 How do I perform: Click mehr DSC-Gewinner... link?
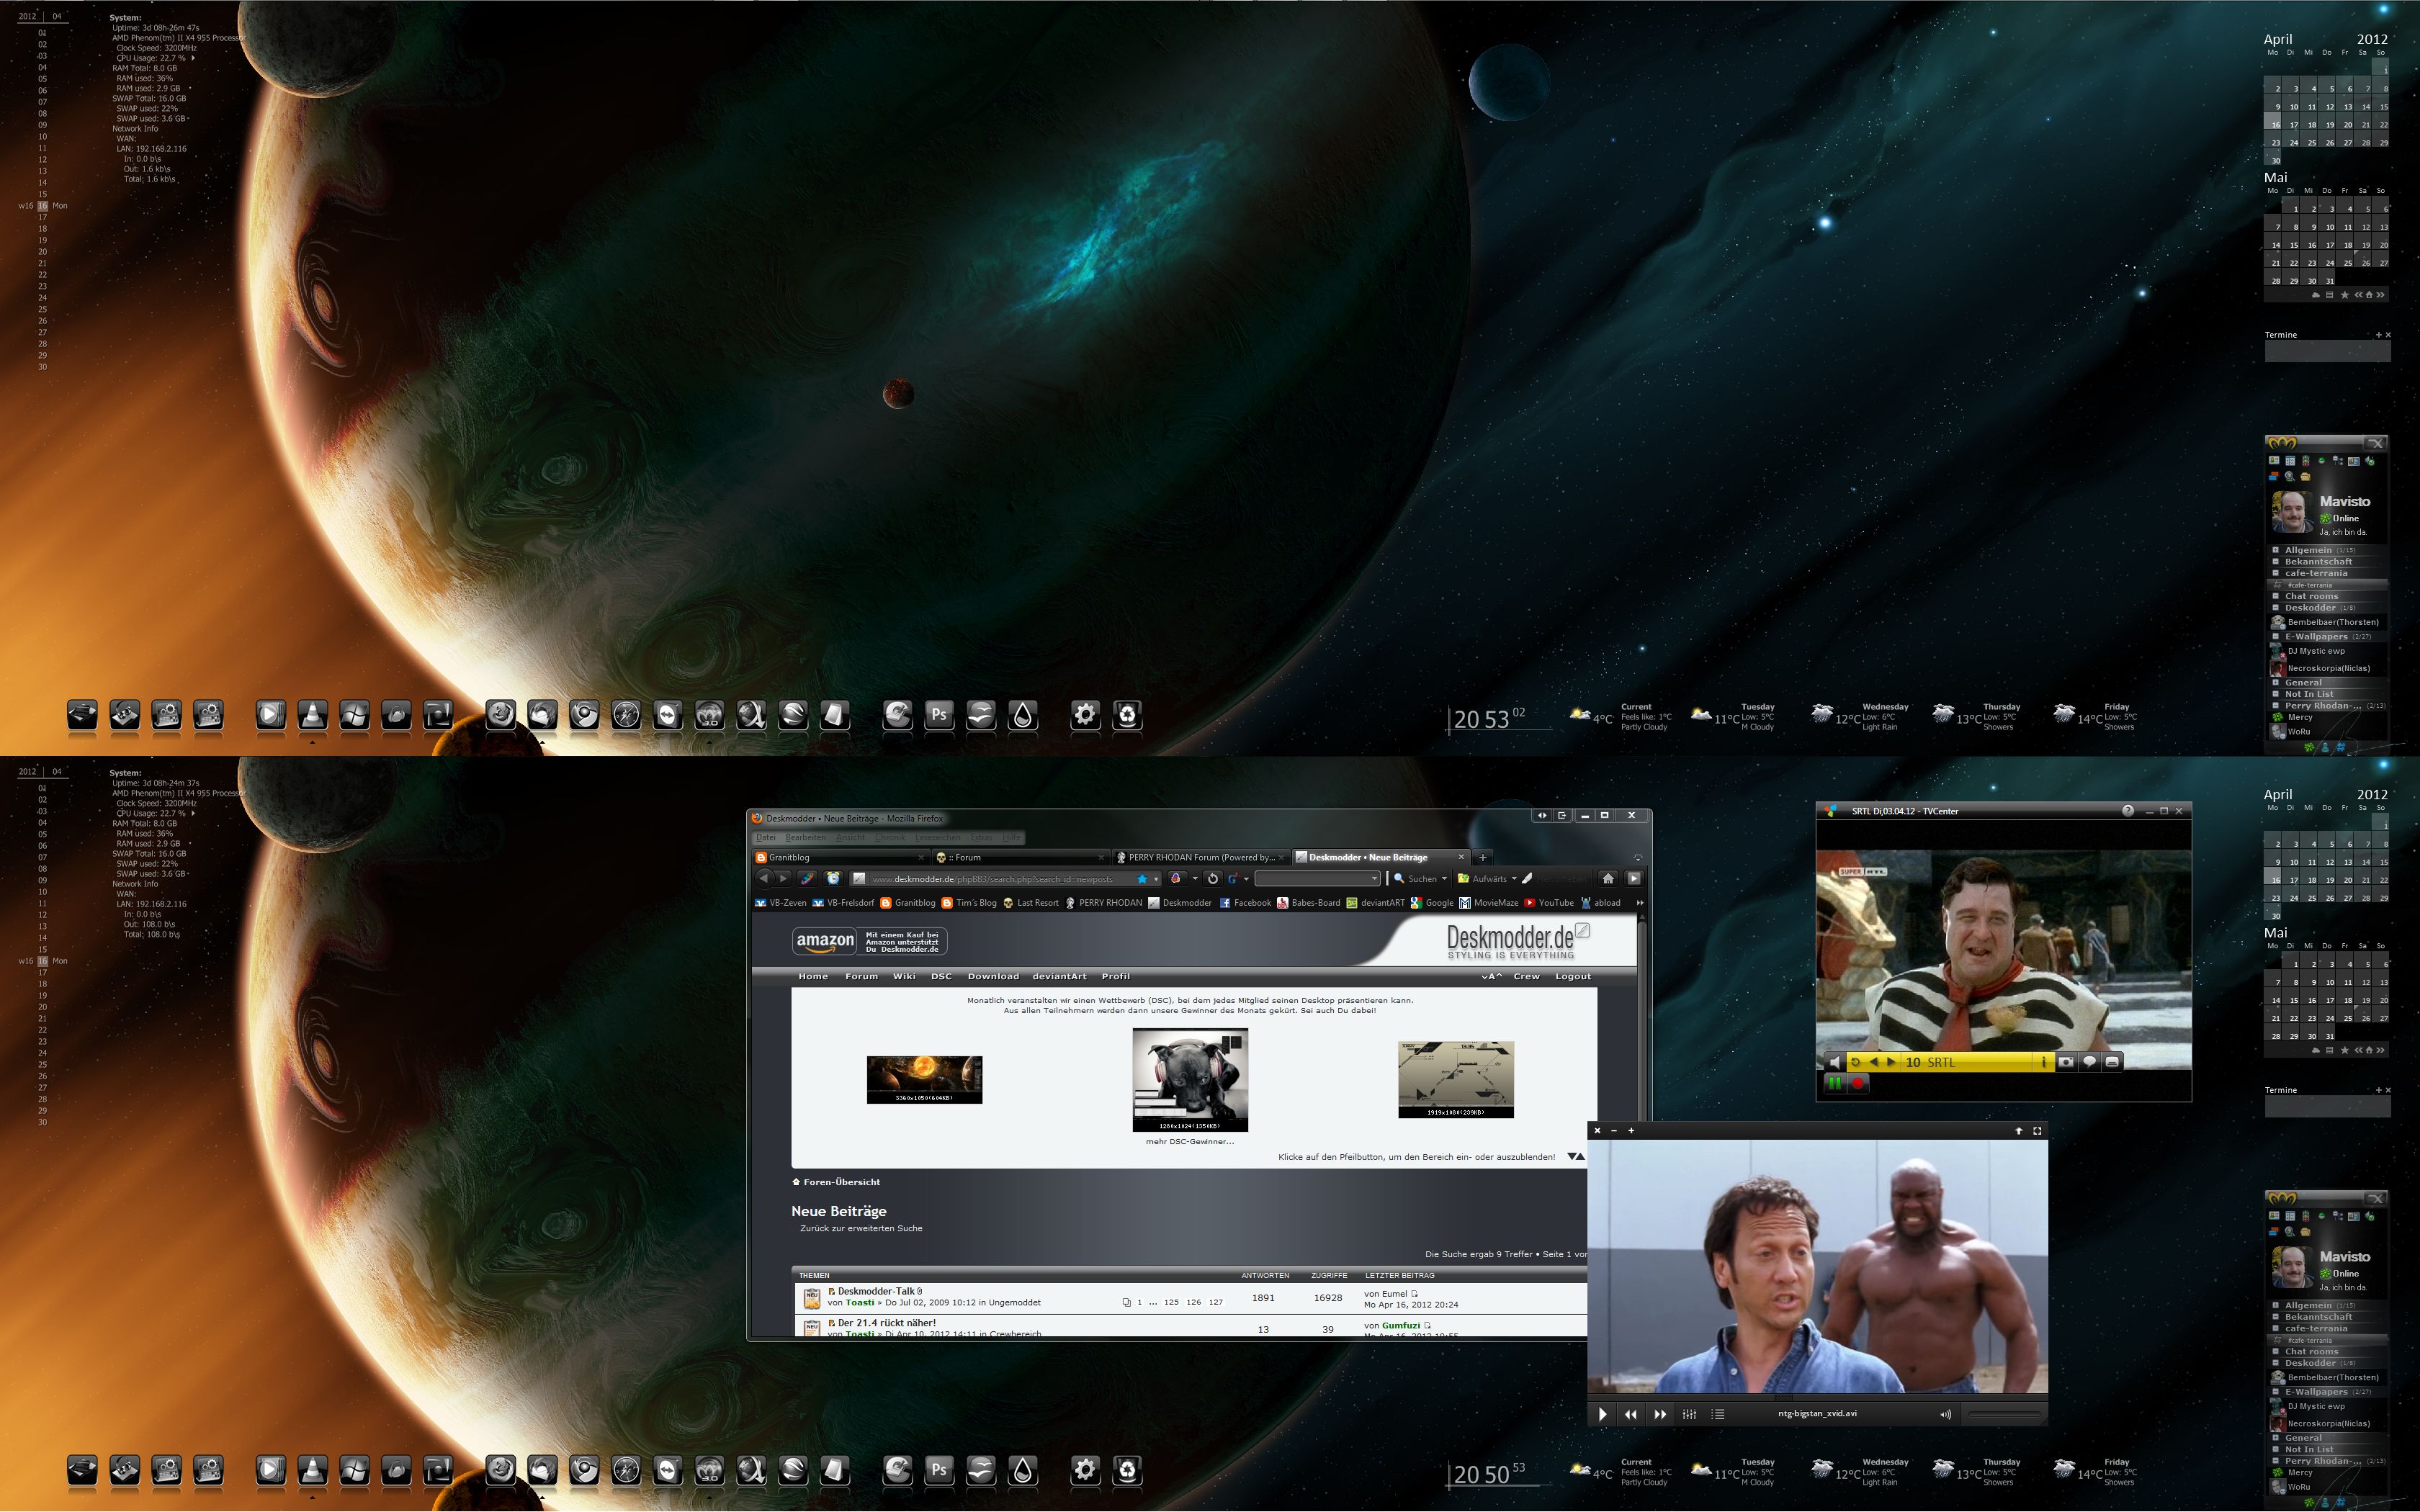(x=1190, y=1141)
